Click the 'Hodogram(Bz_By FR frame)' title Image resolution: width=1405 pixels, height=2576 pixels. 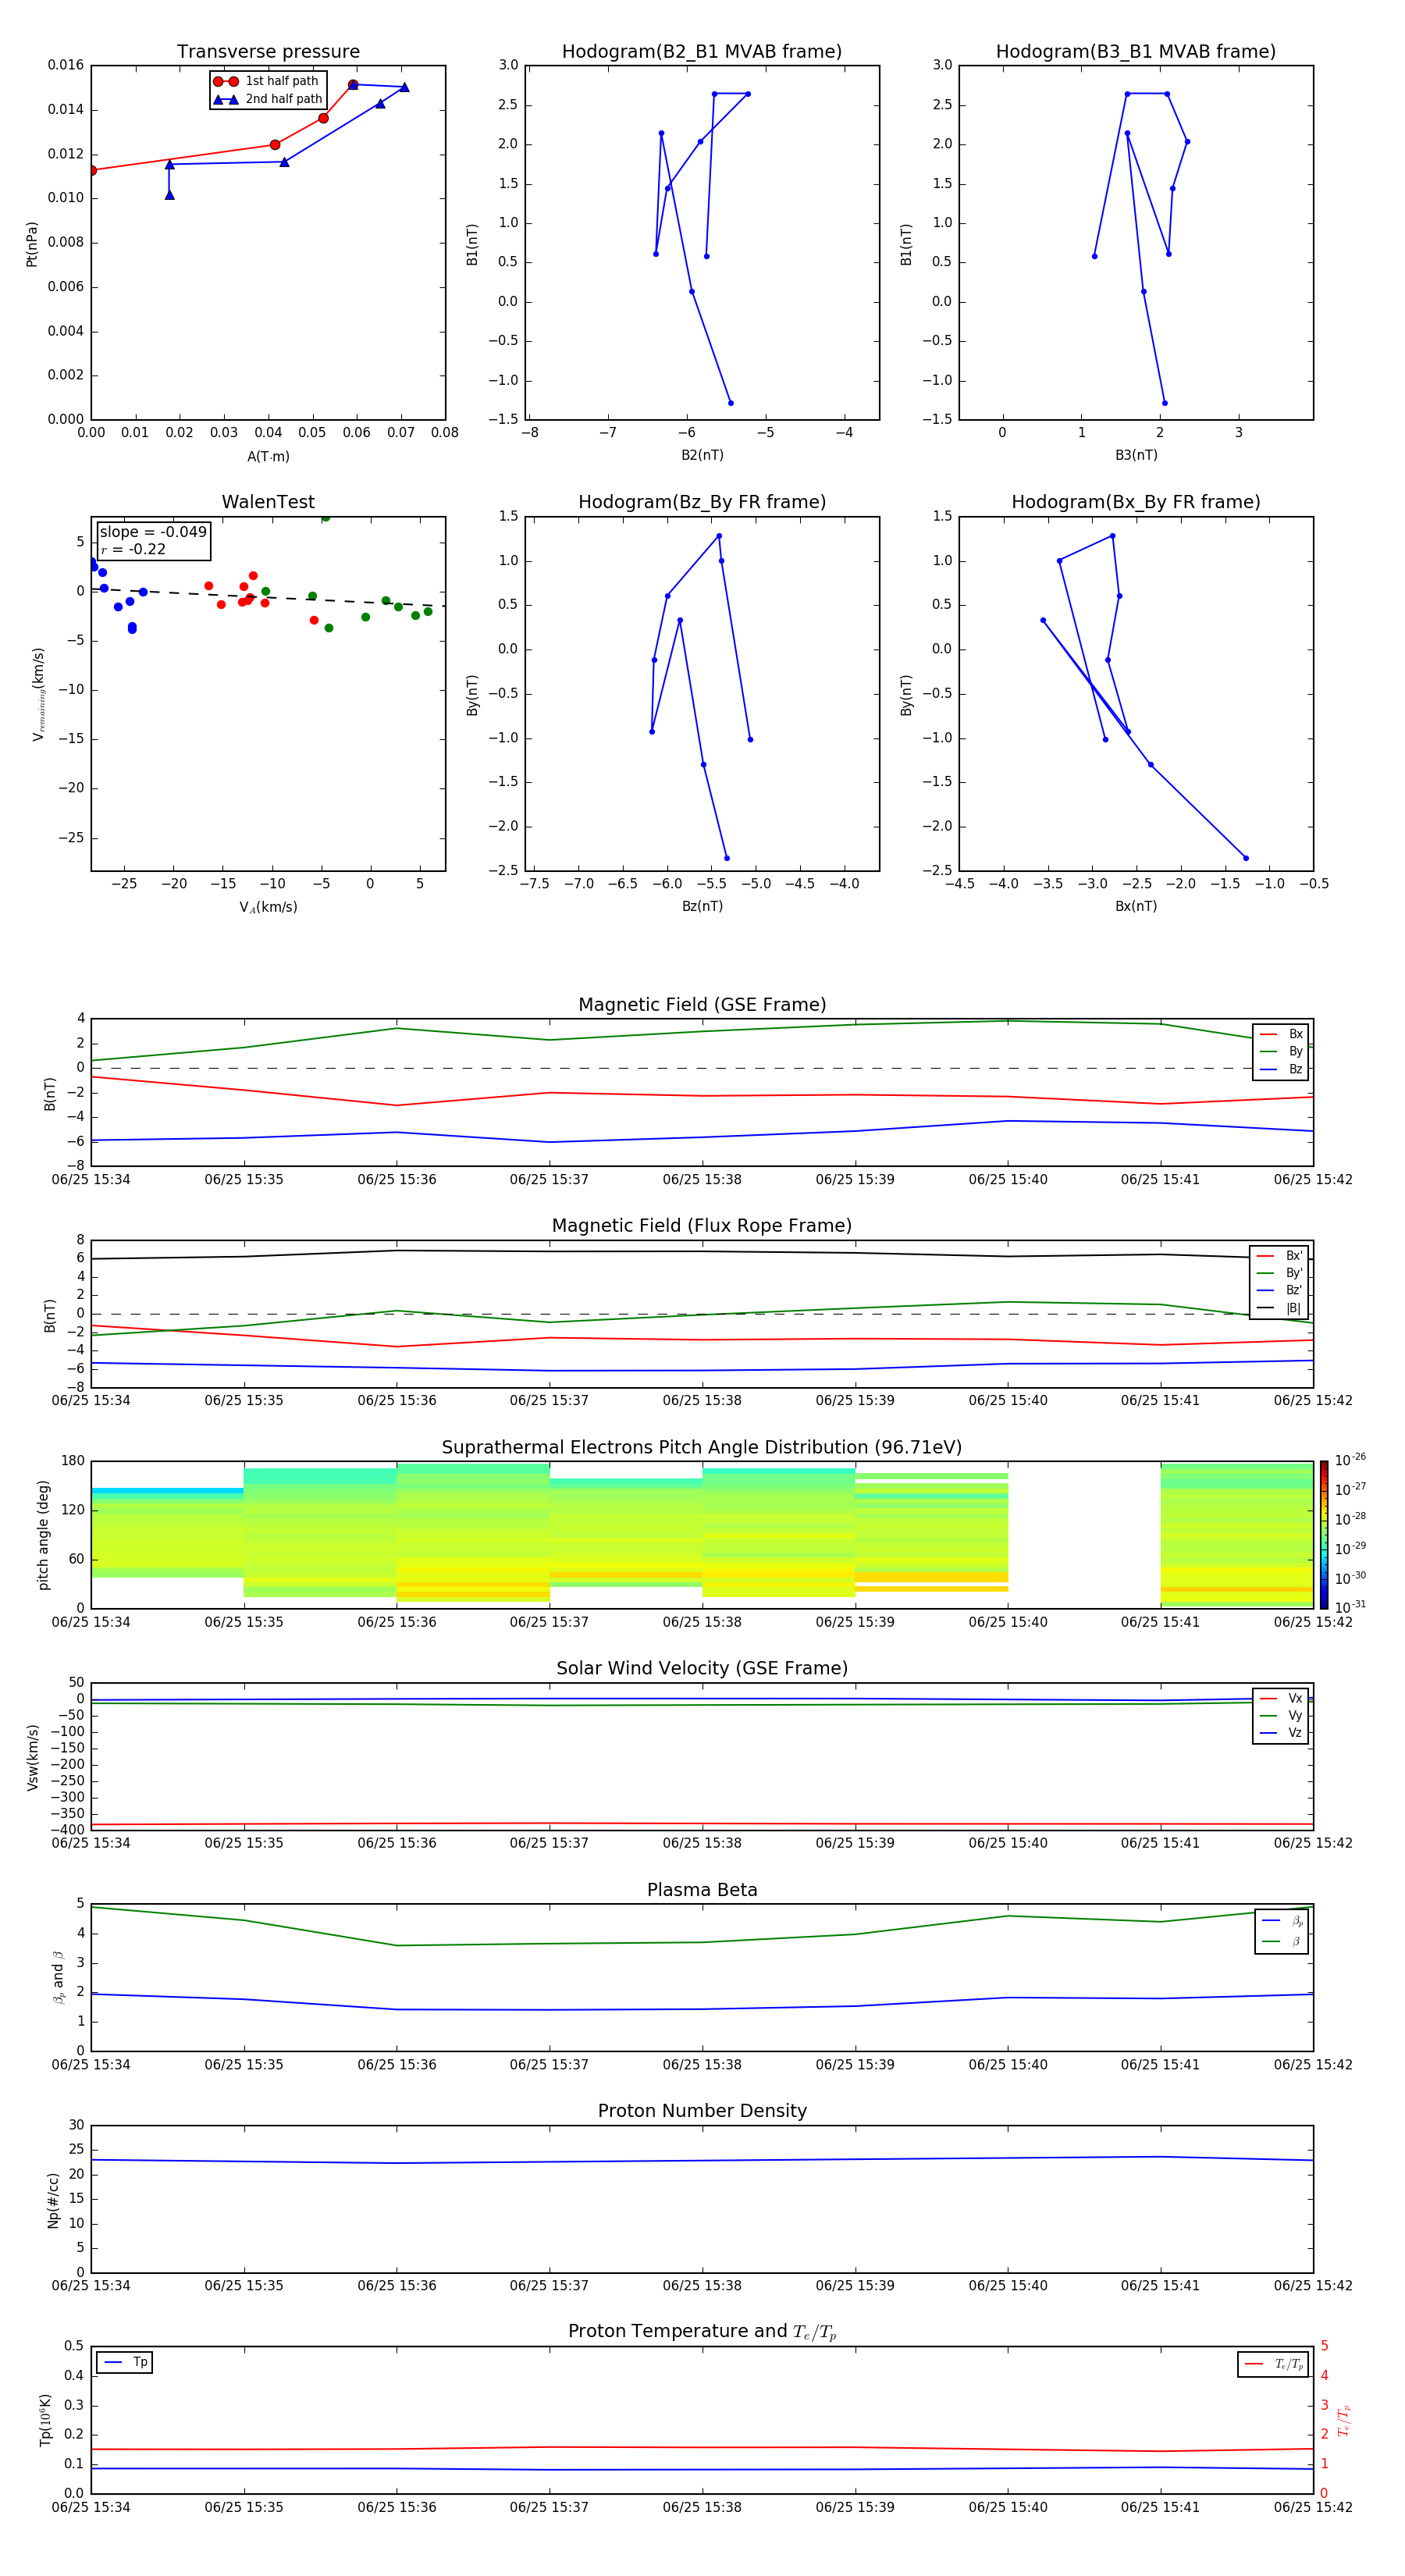702,502
